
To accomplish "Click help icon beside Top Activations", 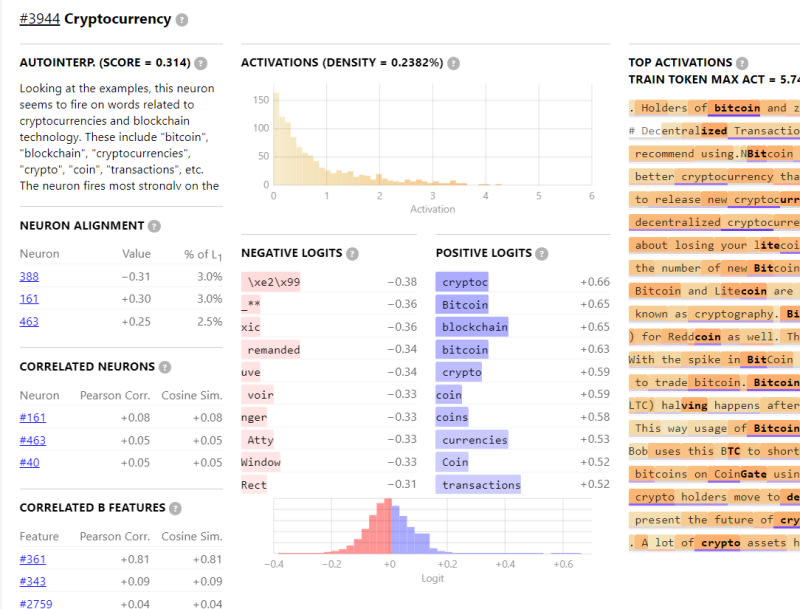I will pos(742,63).
